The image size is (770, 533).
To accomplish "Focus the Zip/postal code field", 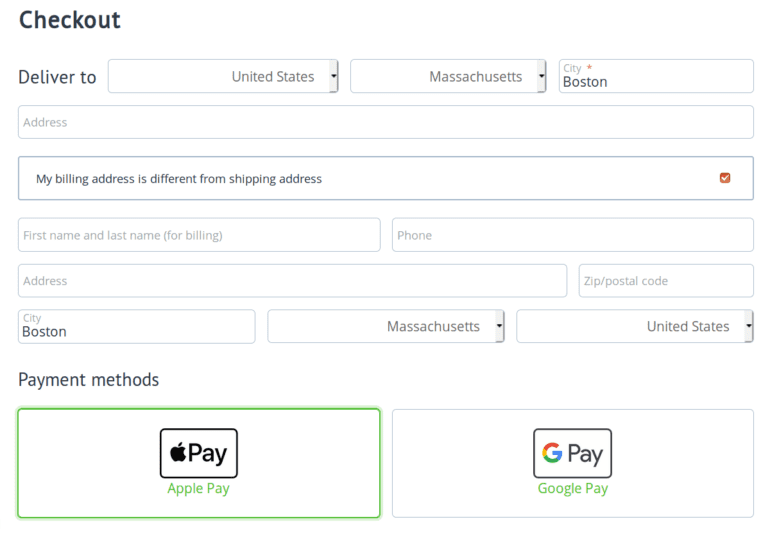I will click(x=665, y=281).
